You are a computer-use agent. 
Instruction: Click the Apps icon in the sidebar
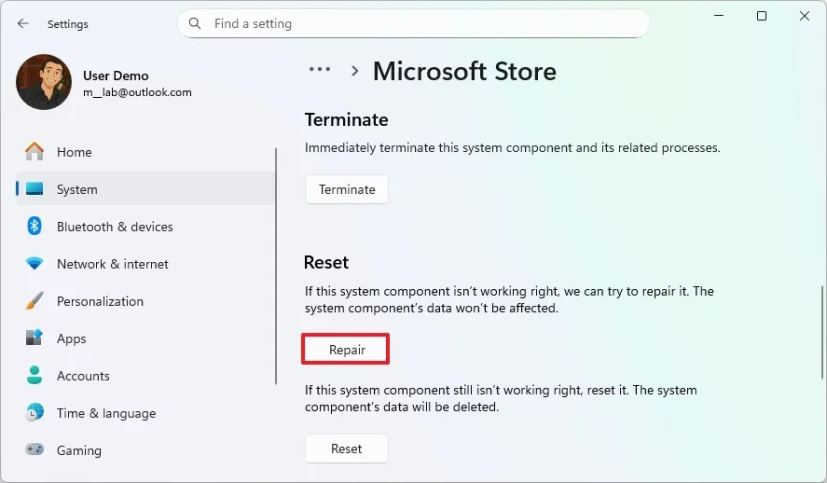pyautogui.click(x=34, y=338)
